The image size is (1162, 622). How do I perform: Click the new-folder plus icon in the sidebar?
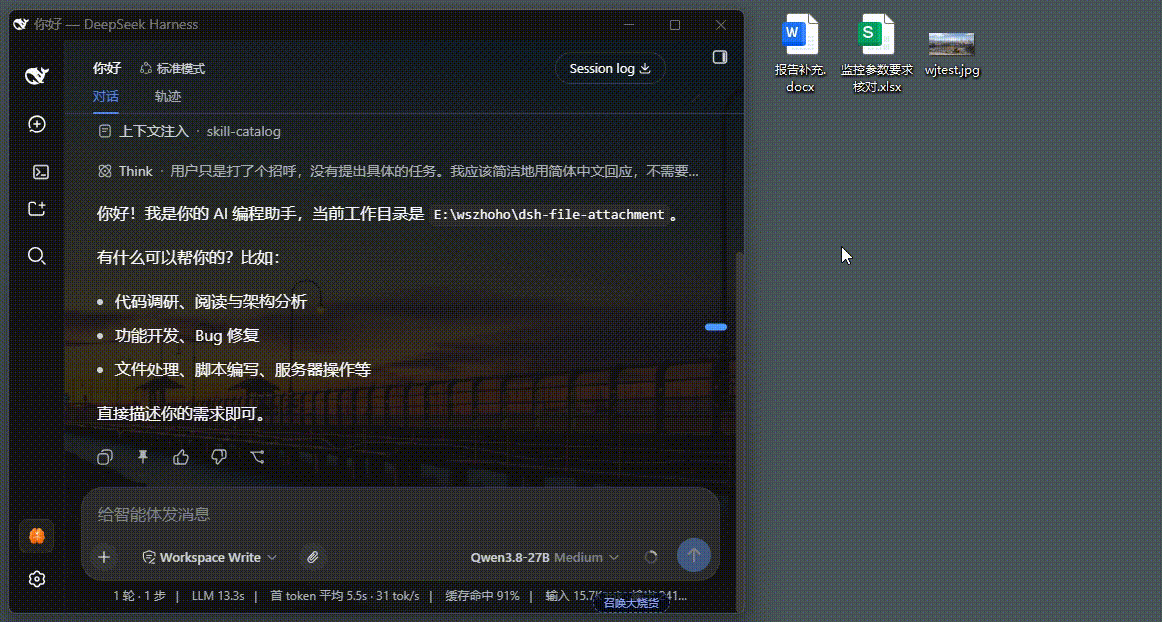(x=36, y=209)
